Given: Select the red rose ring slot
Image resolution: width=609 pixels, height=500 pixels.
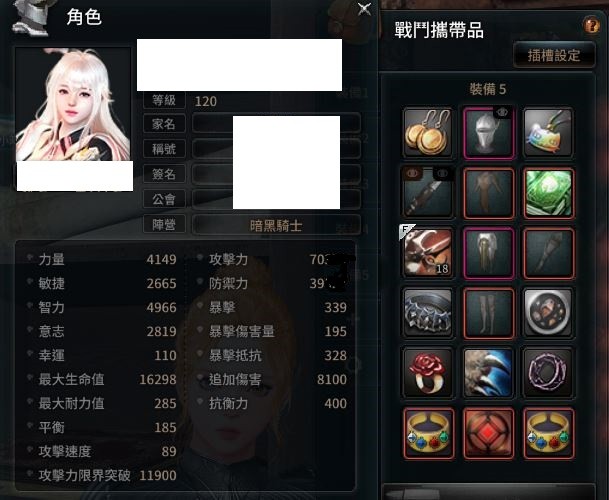Looking at the screenshot, I should pos(428,373).
